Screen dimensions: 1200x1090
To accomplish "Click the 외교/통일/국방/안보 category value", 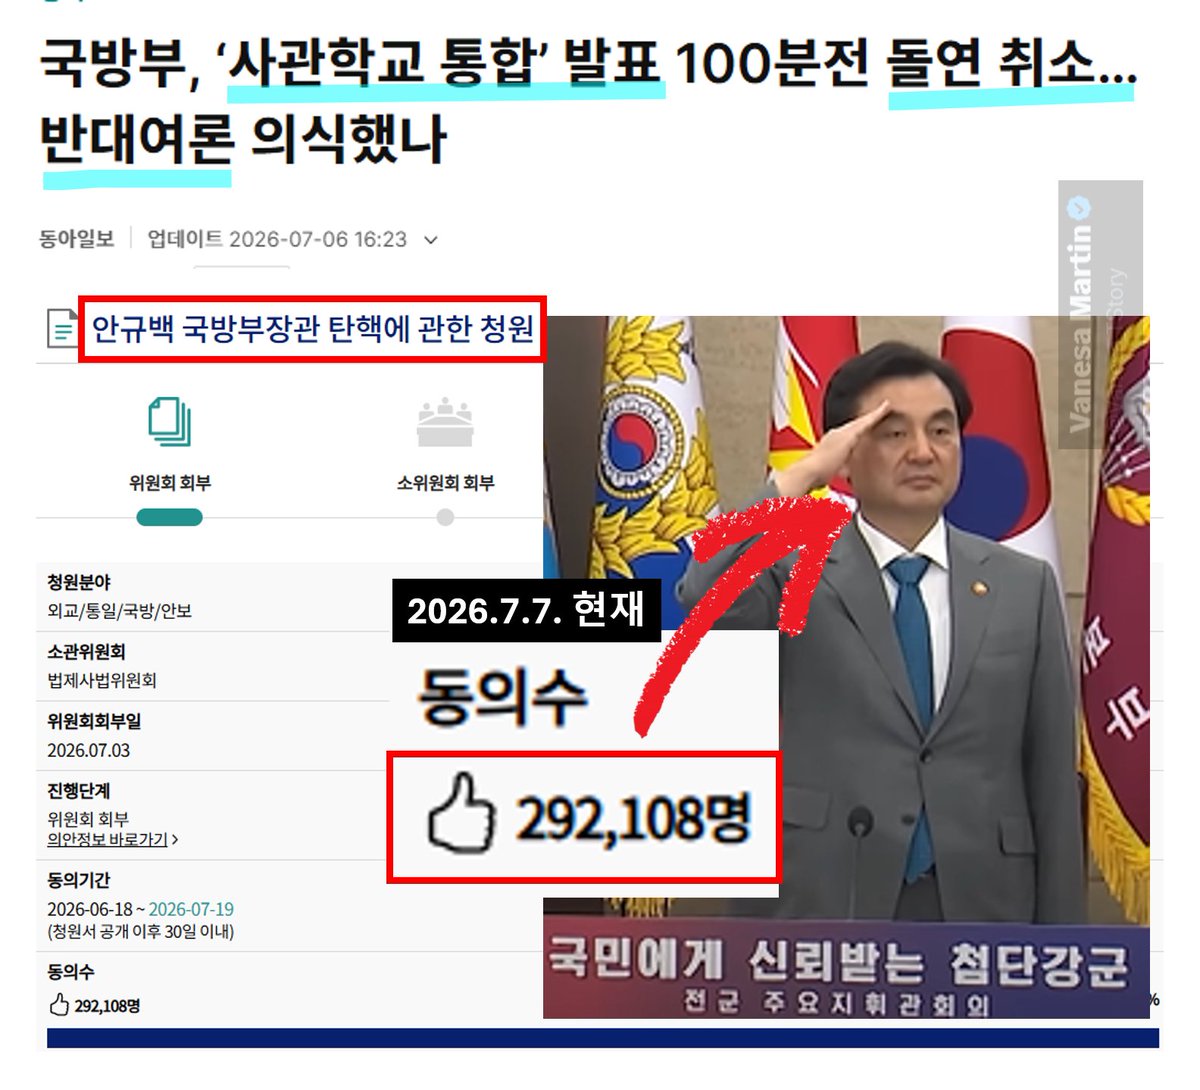I will click(x=119, y=611).
